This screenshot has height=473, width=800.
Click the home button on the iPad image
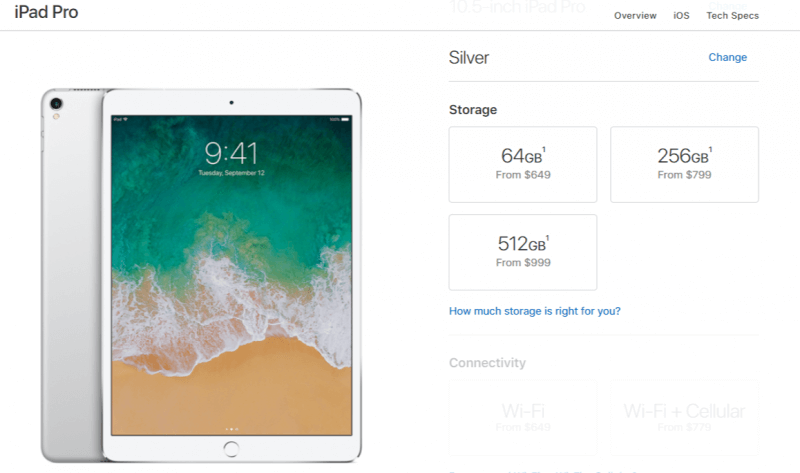(231, 449)
